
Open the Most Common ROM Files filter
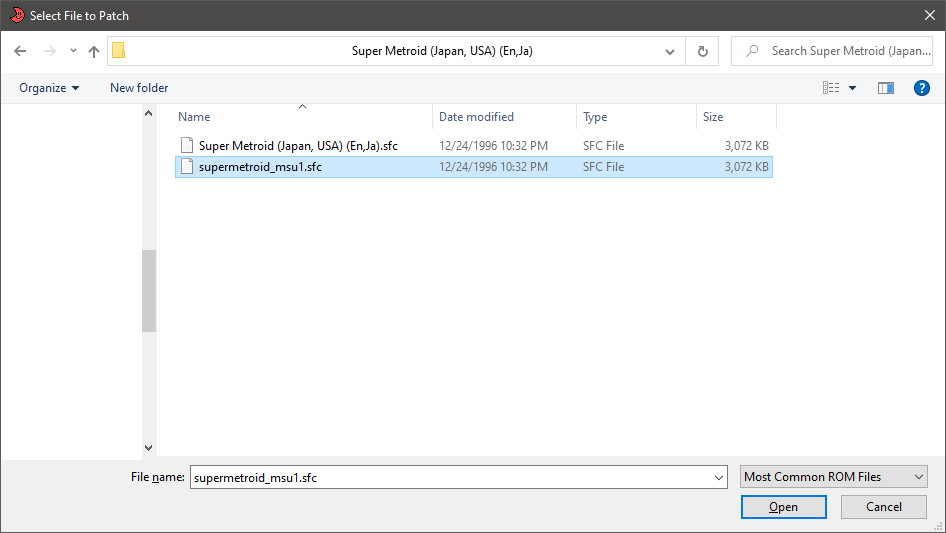(834, 477)
